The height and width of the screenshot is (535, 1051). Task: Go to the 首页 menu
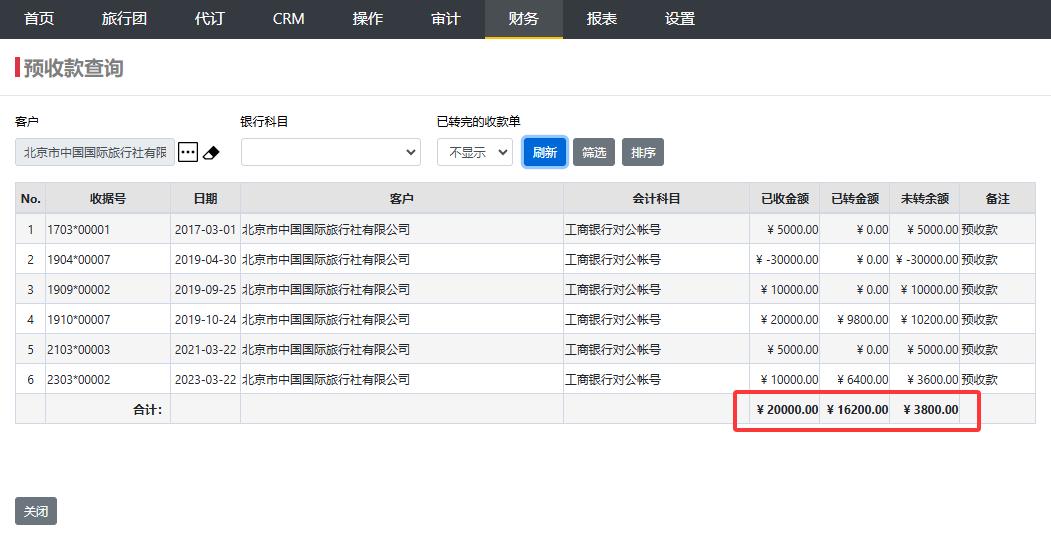click(x=39, y=19)
